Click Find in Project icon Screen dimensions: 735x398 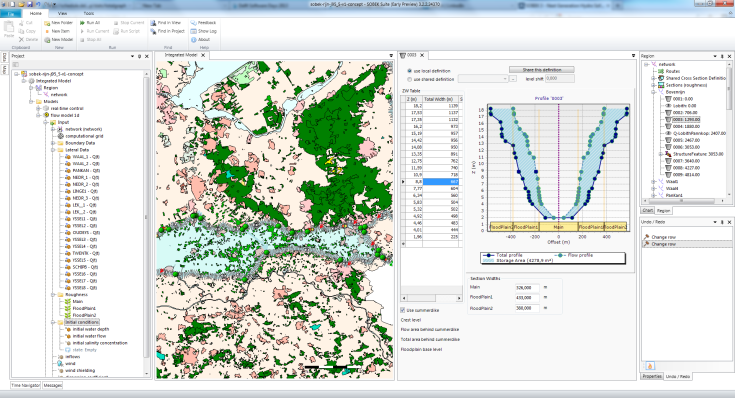point(153,31)
